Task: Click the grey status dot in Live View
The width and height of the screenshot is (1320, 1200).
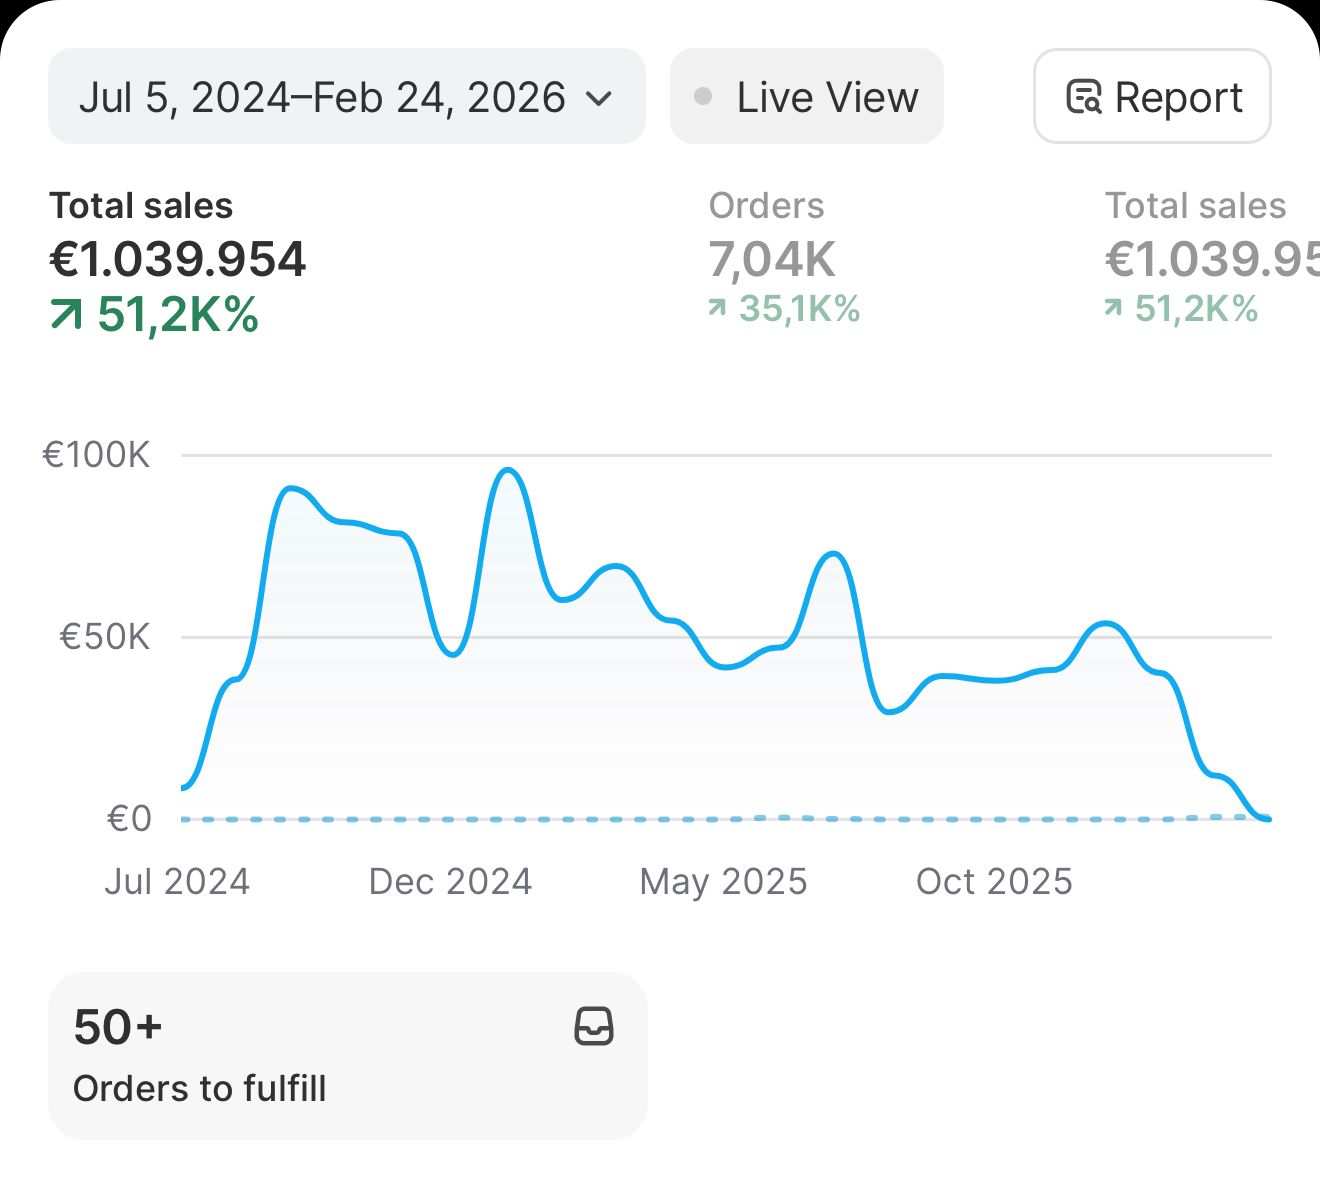Action: click(703, 97)
